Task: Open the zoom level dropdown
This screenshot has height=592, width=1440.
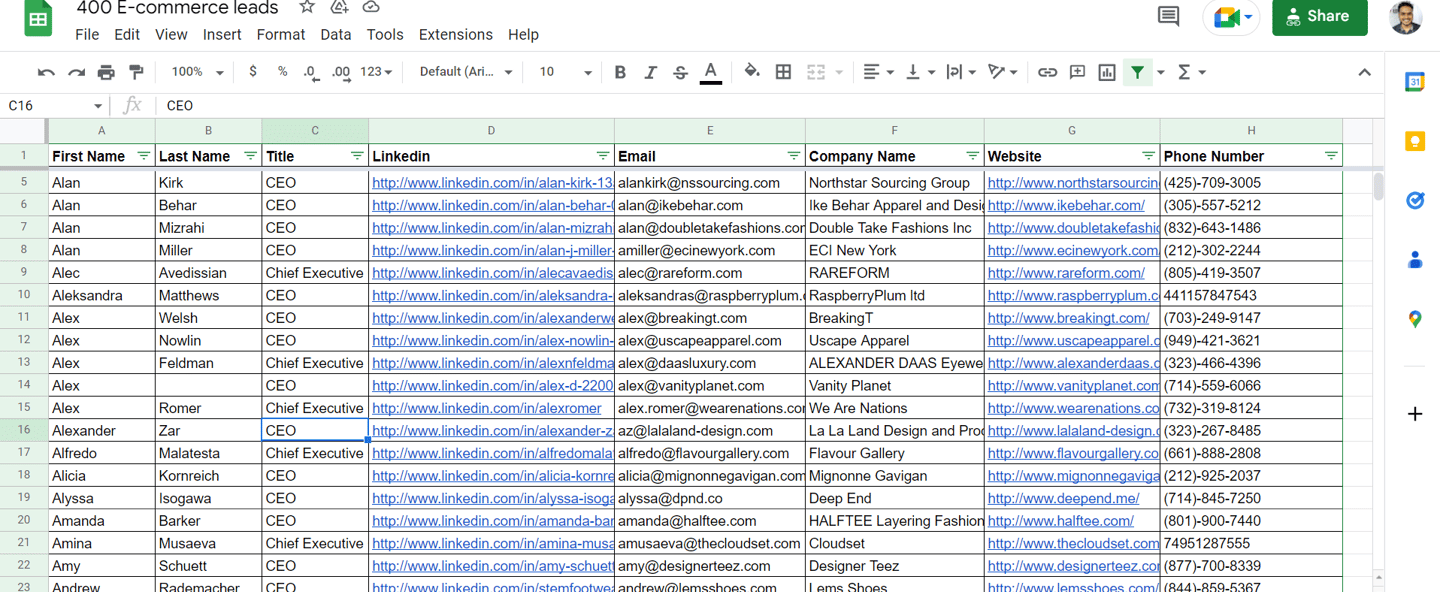Action: tap(196, 72)
